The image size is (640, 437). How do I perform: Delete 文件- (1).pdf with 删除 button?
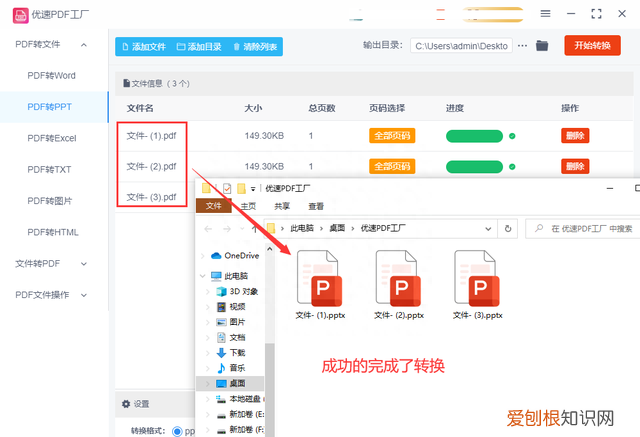click(575, 135)
